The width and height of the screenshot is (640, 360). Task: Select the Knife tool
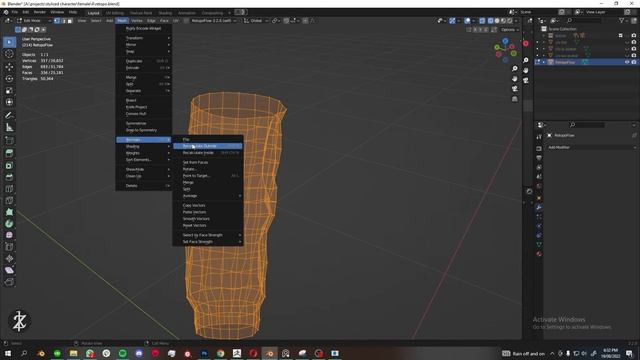(9, 200)
